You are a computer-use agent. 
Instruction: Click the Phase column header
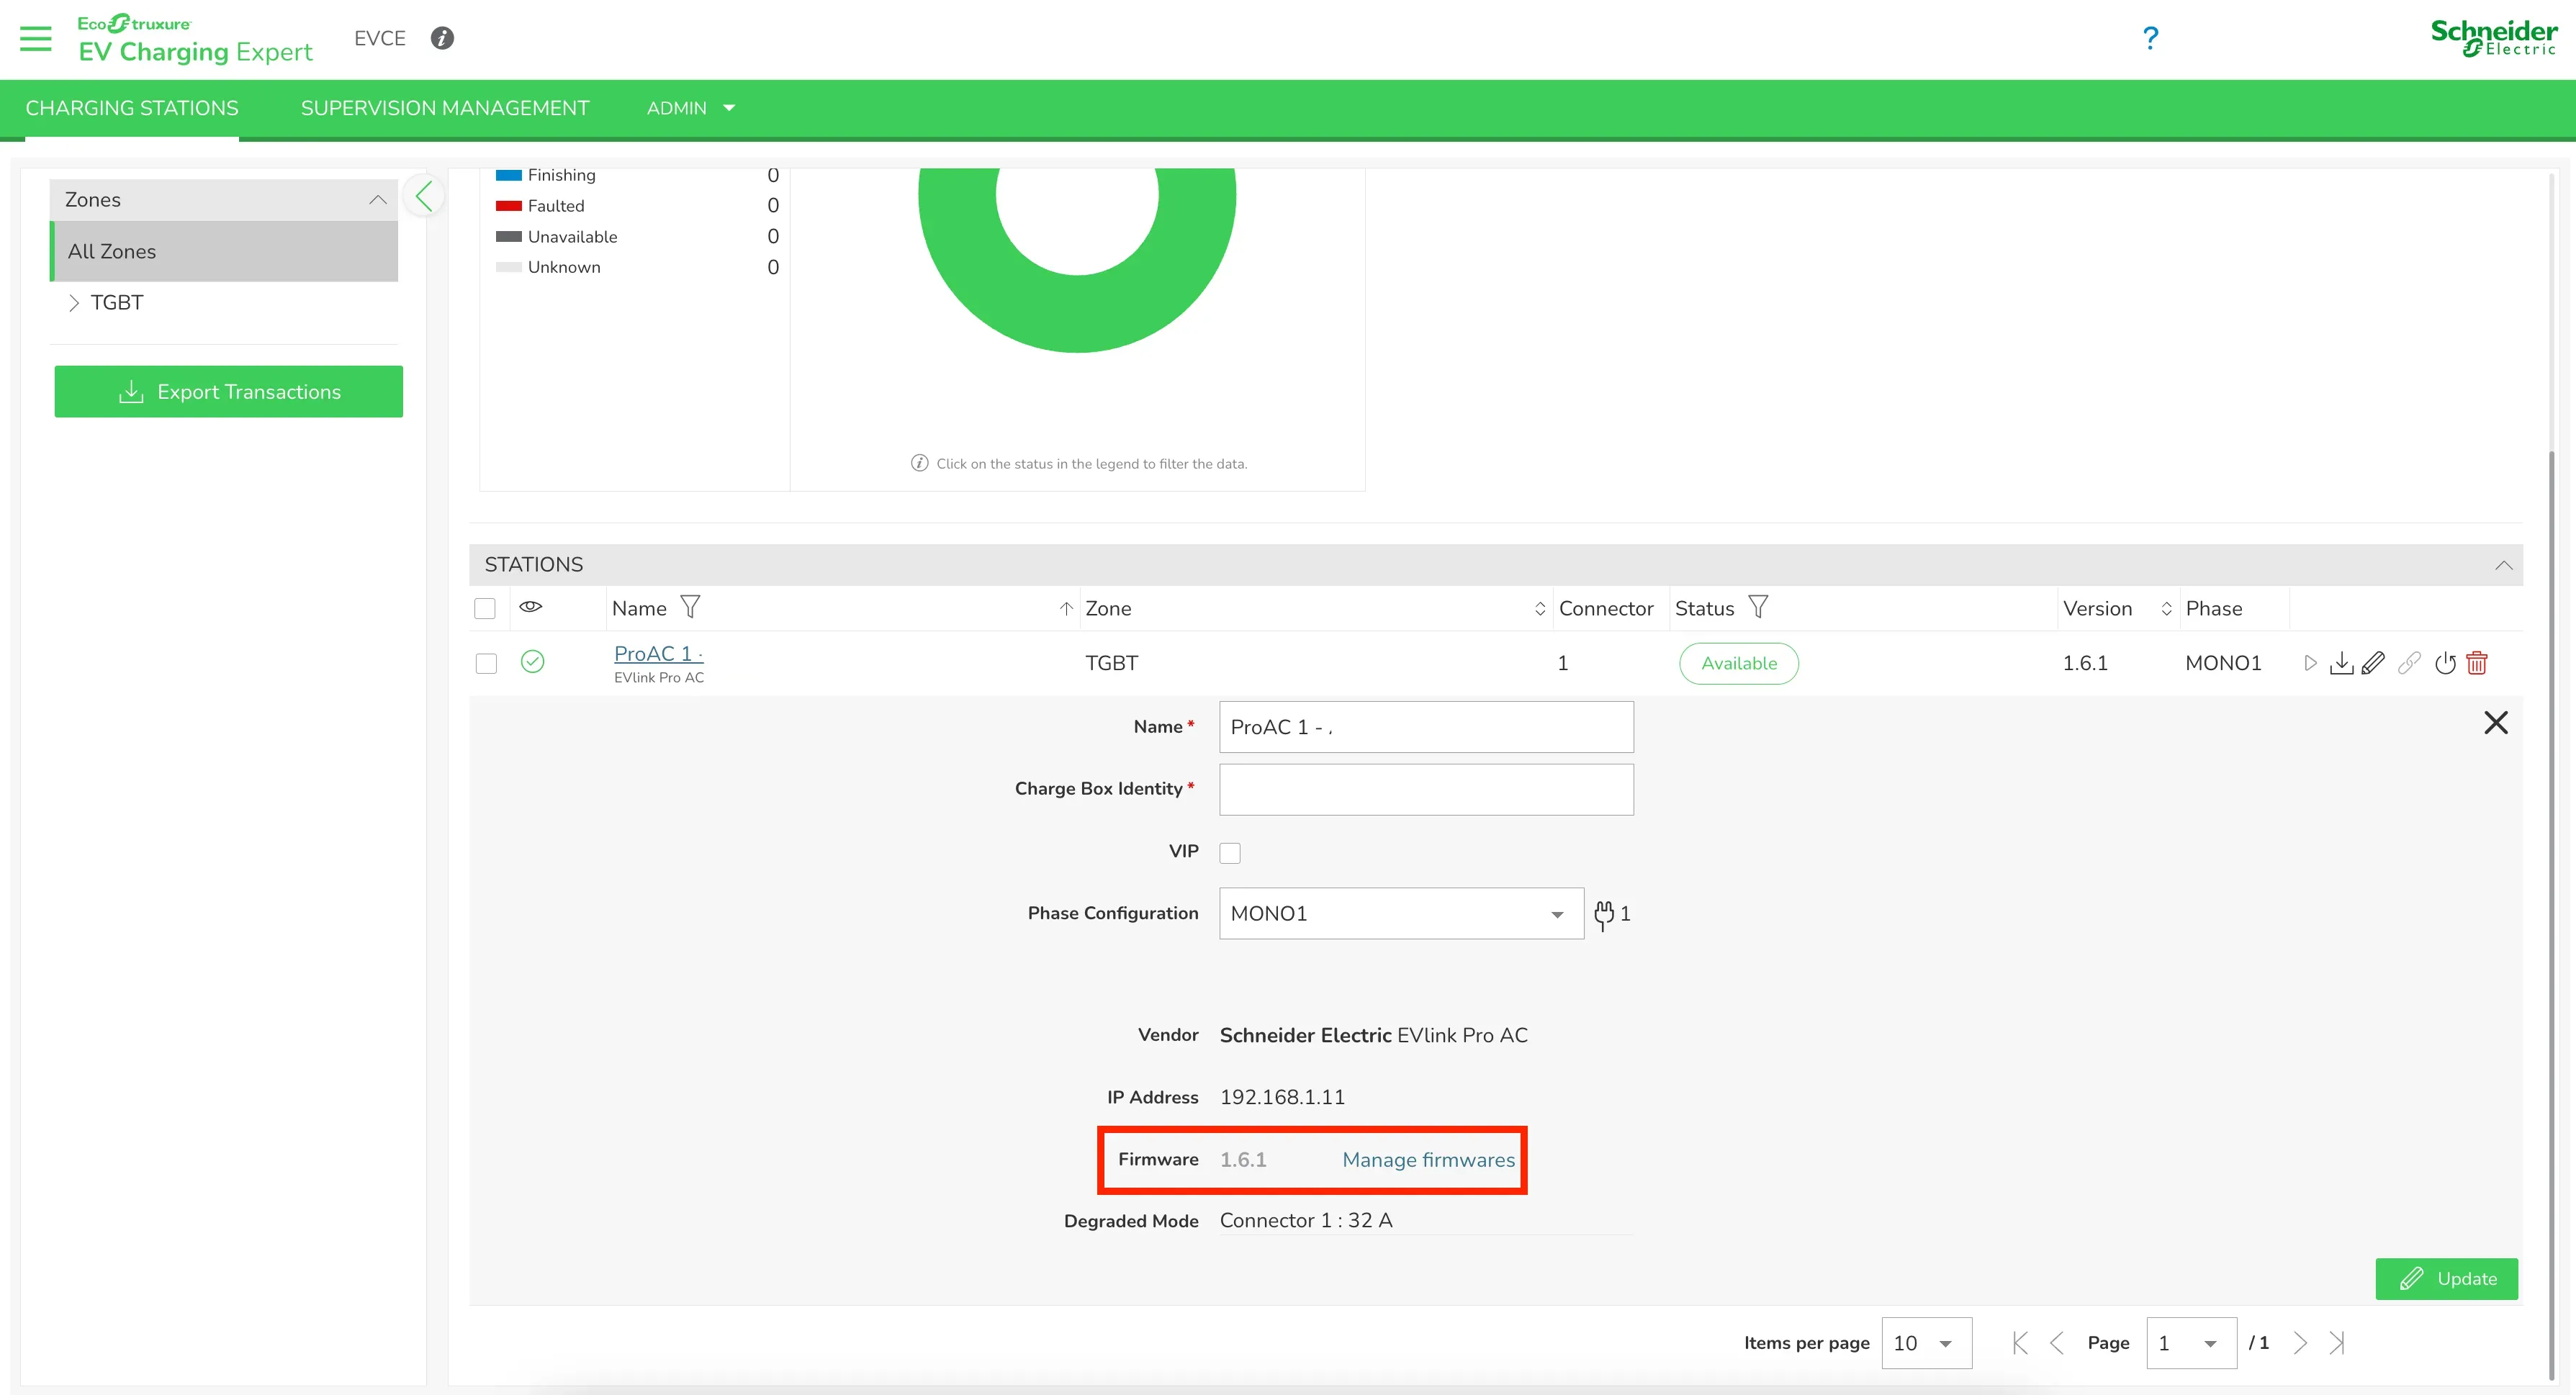[2214, 609]
